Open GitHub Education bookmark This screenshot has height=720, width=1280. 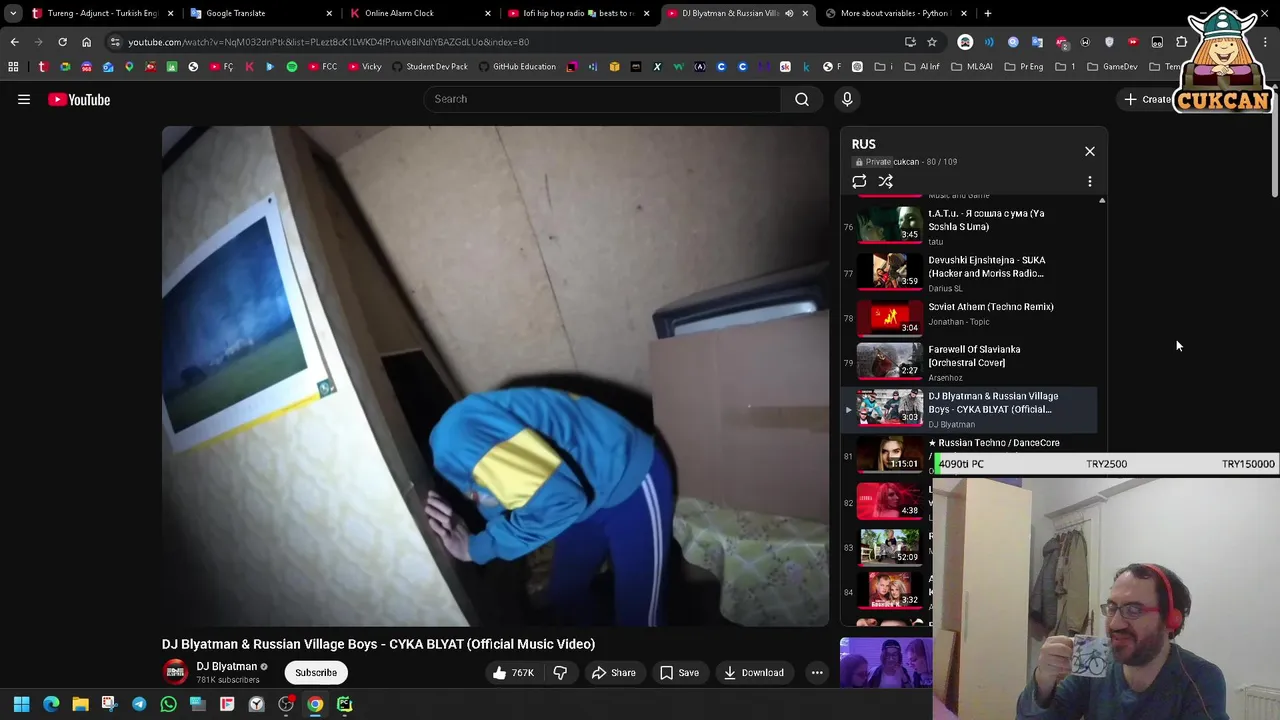point(517,67)
